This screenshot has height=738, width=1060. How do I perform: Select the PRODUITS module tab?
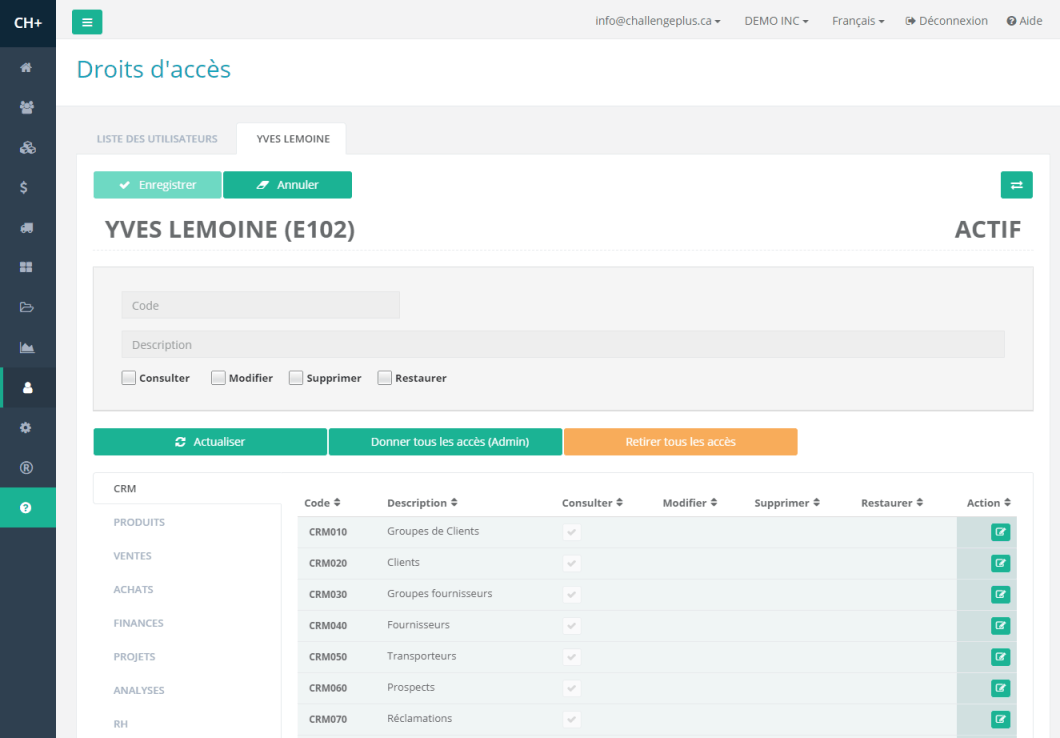(139, 522)
